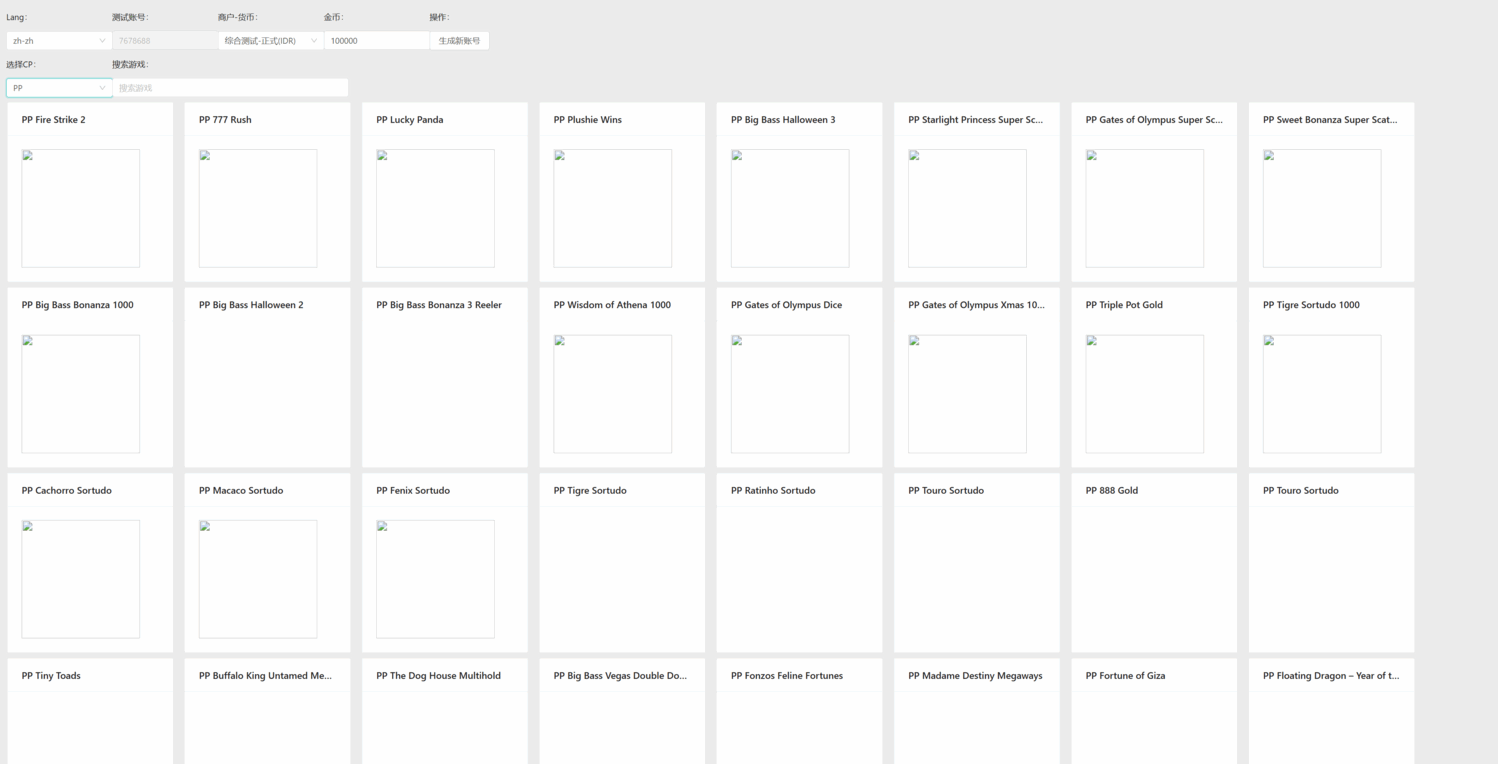Click the 生成新账号 button
This screenshot has width=1498, height=764.
pos(459,41)
